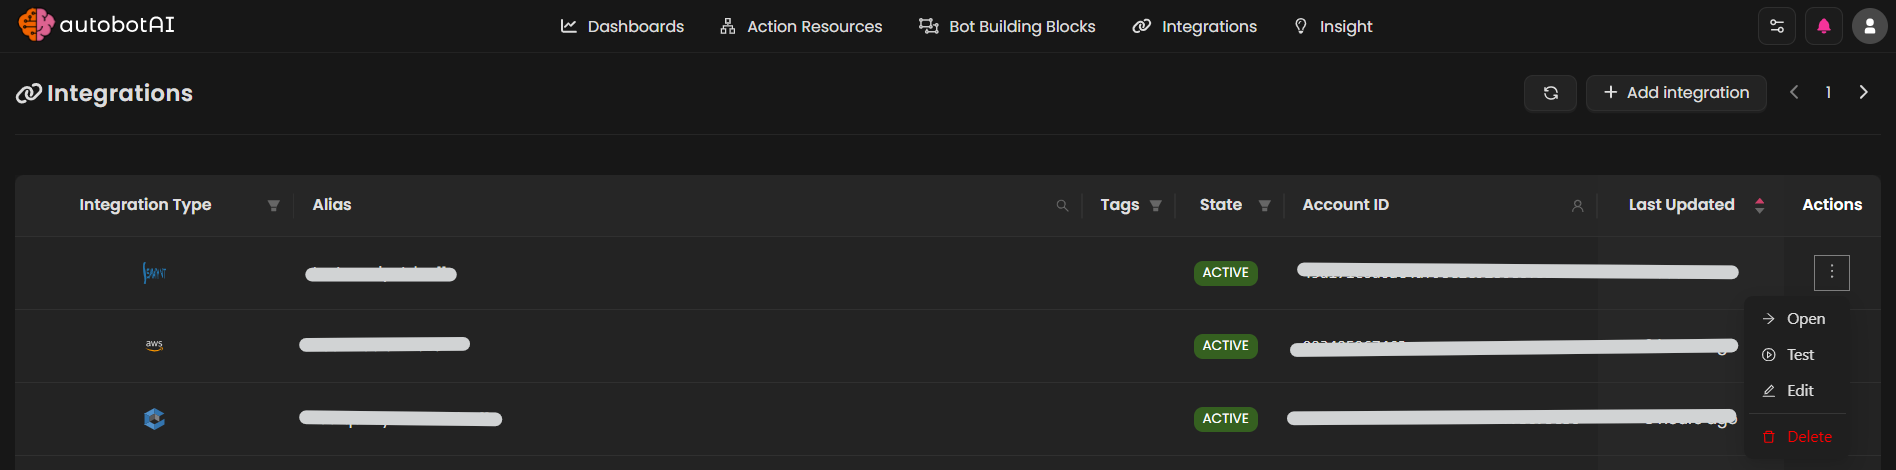Choose Delete in the actions menu

tap(1808, 437)
